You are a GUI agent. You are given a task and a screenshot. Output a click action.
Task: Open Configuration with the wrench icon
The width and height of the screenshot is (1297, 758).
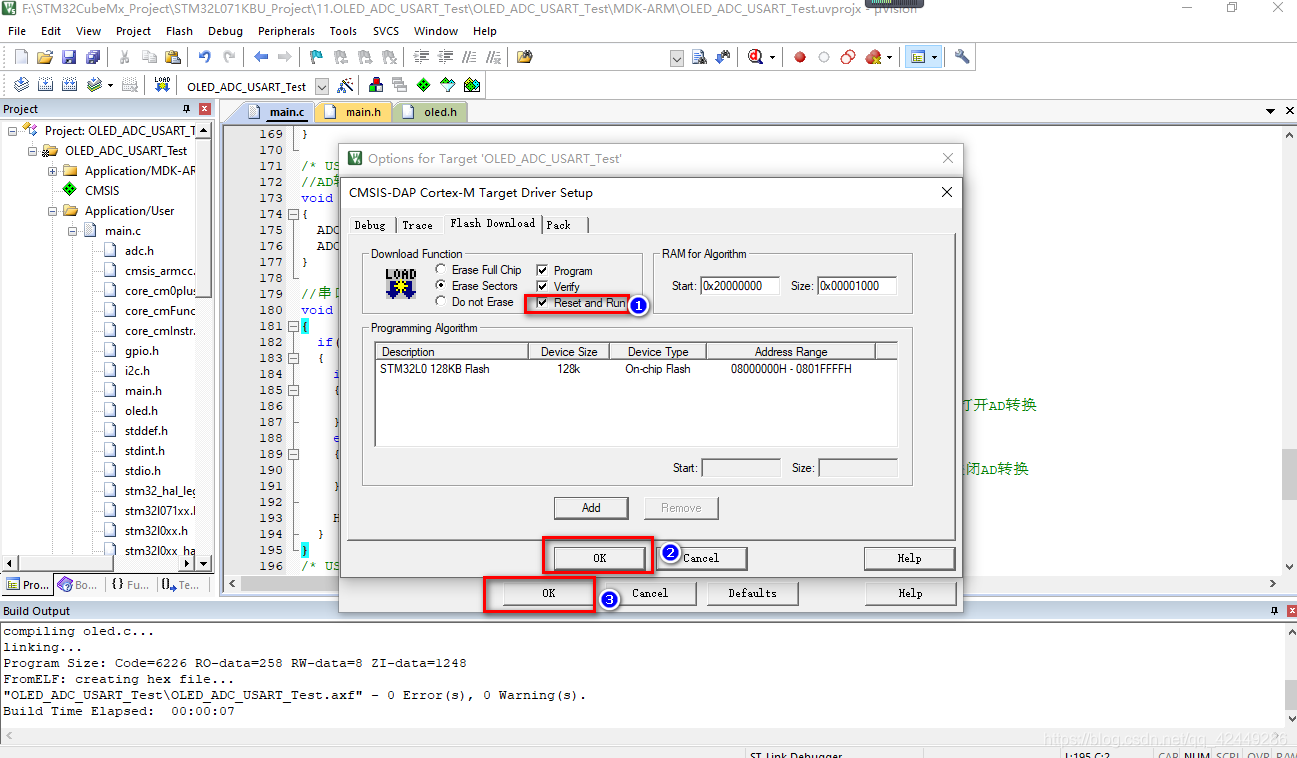point(962,57)
